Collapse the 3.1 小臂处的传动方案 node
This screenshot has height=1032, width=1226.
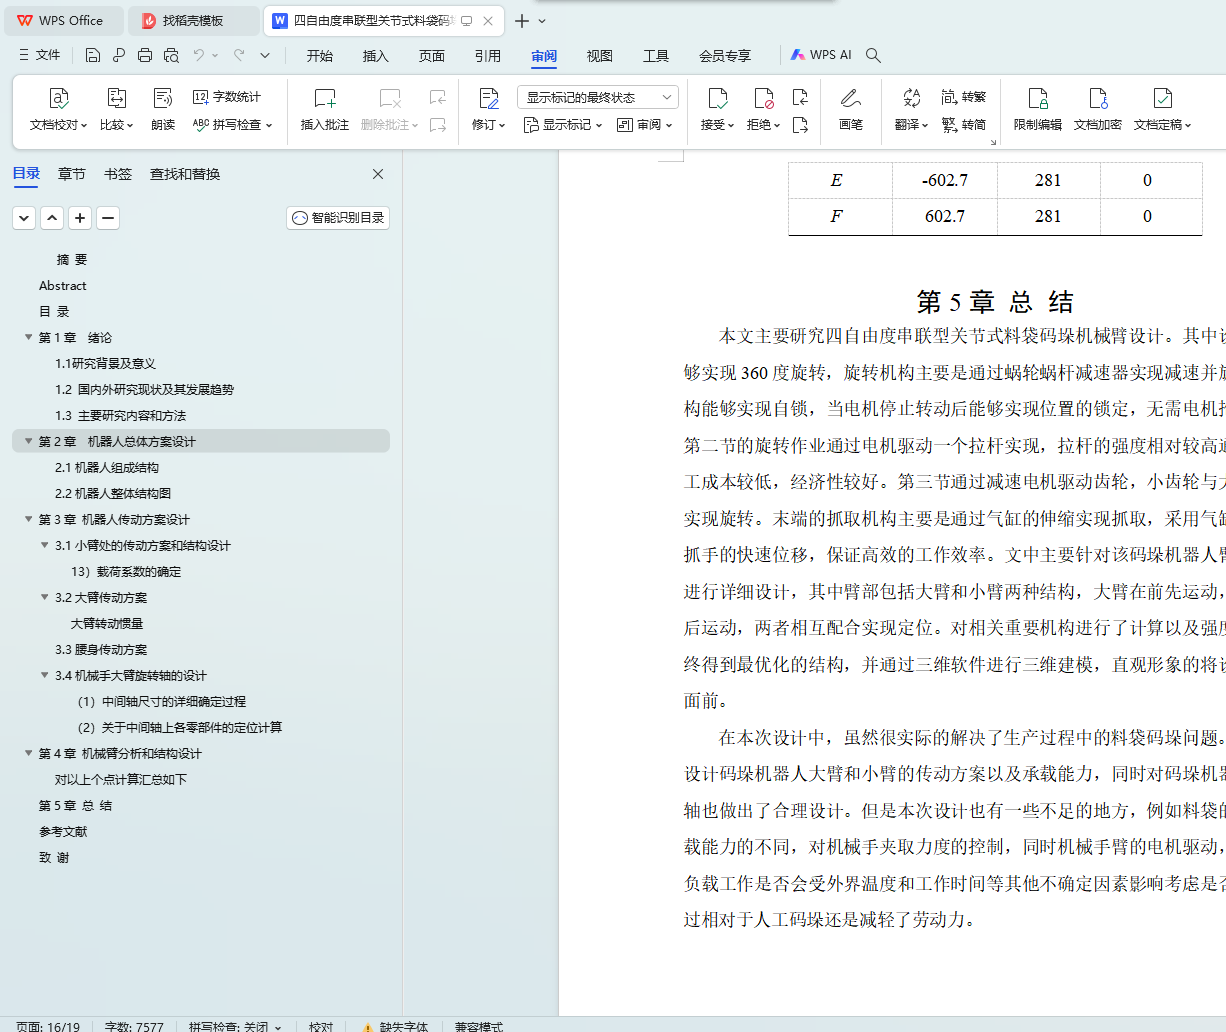coord(45,545)
